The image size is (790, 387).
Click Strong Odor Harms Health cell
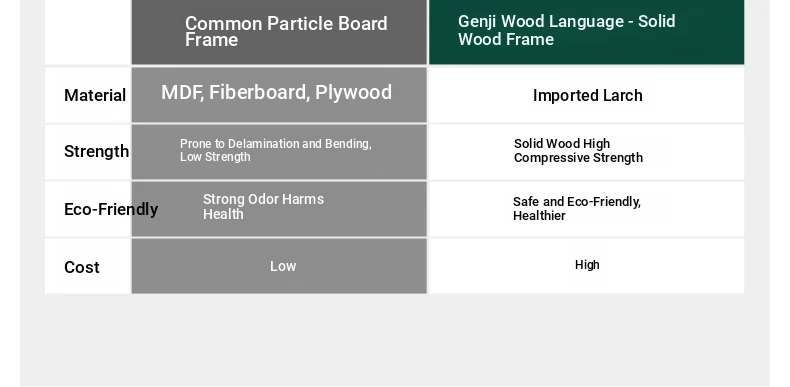pos(279,209)
